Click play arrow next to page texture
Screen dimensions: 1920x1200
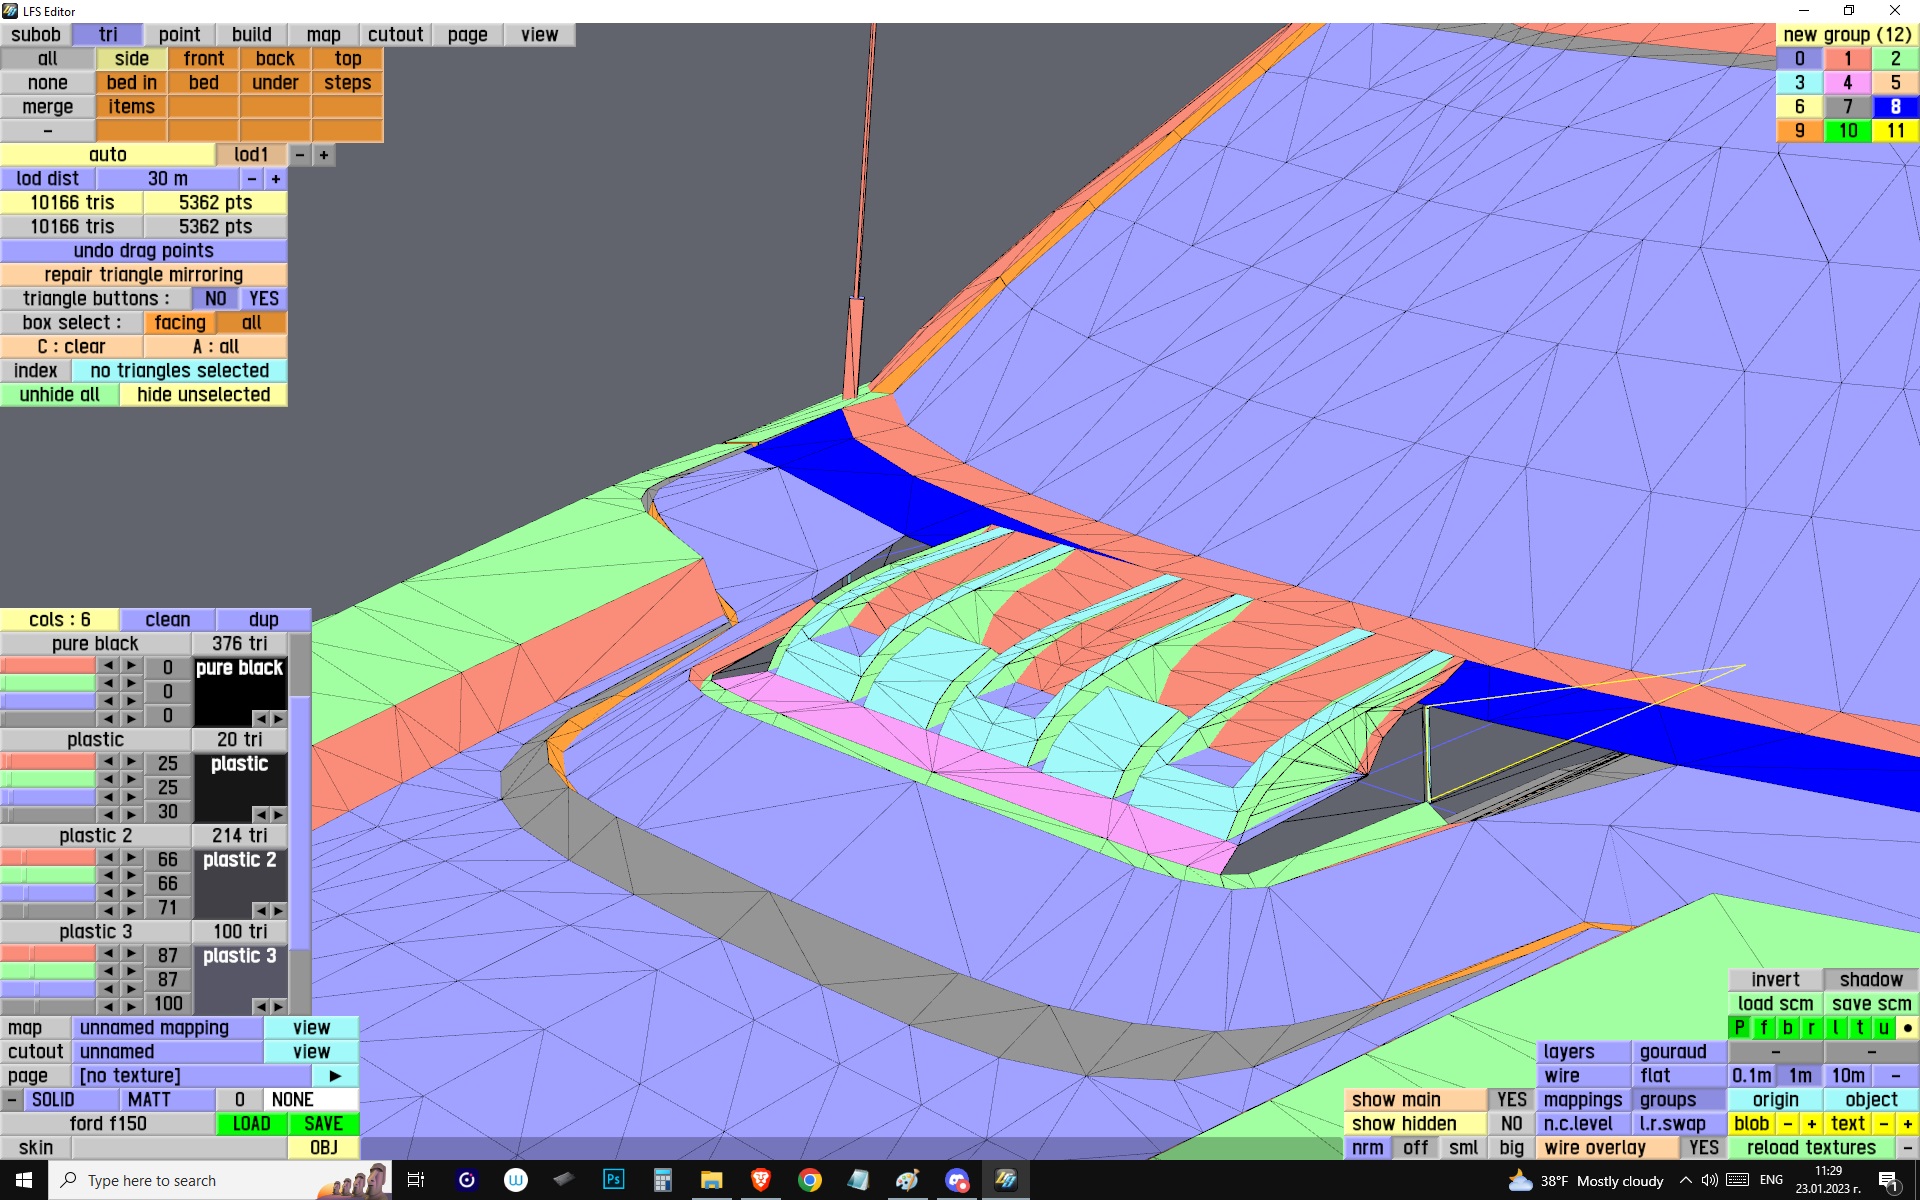335,1076
